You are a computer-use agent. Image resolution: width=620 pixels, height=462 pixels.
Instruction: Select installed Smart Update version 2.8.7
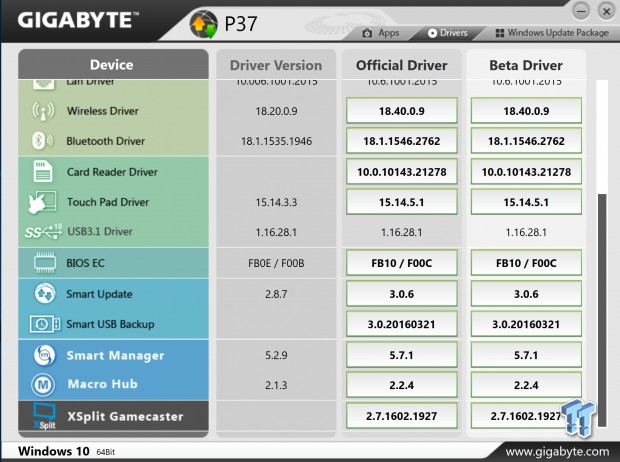click(276, 294)
